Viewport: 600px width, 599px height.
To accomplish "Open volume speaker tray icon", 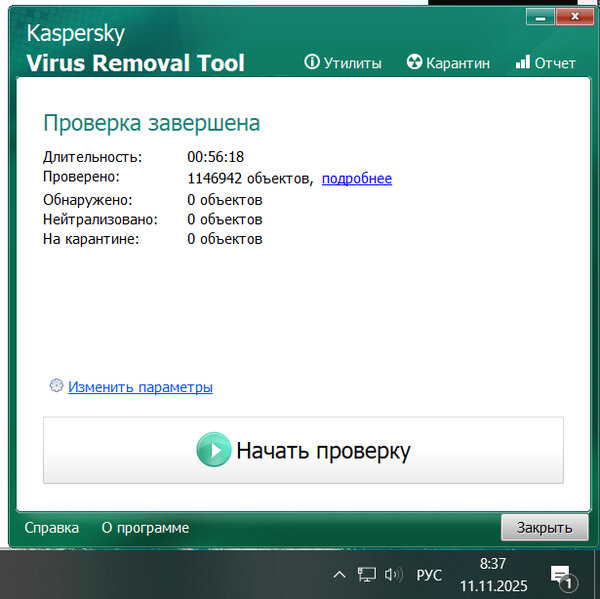I will (393, 575).
